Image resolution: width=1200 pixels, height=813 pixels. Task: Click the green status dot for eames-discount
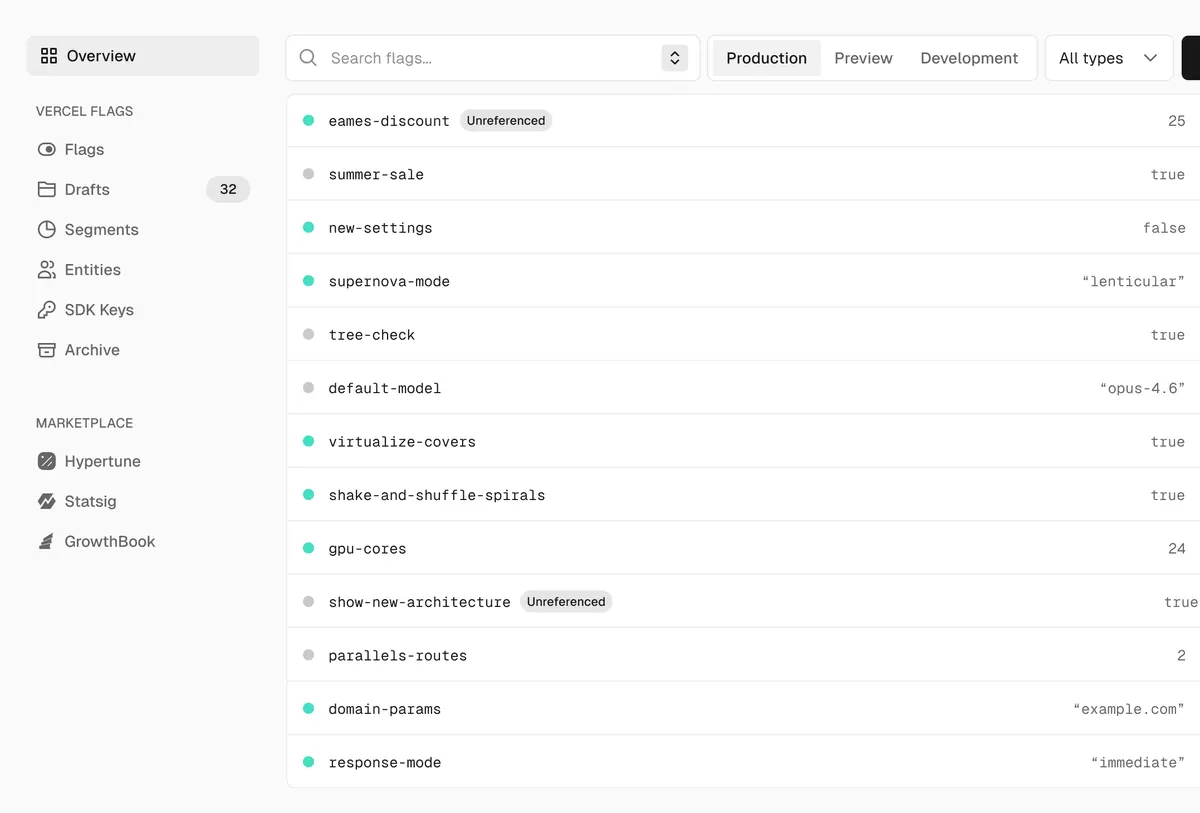pos(308,120)
